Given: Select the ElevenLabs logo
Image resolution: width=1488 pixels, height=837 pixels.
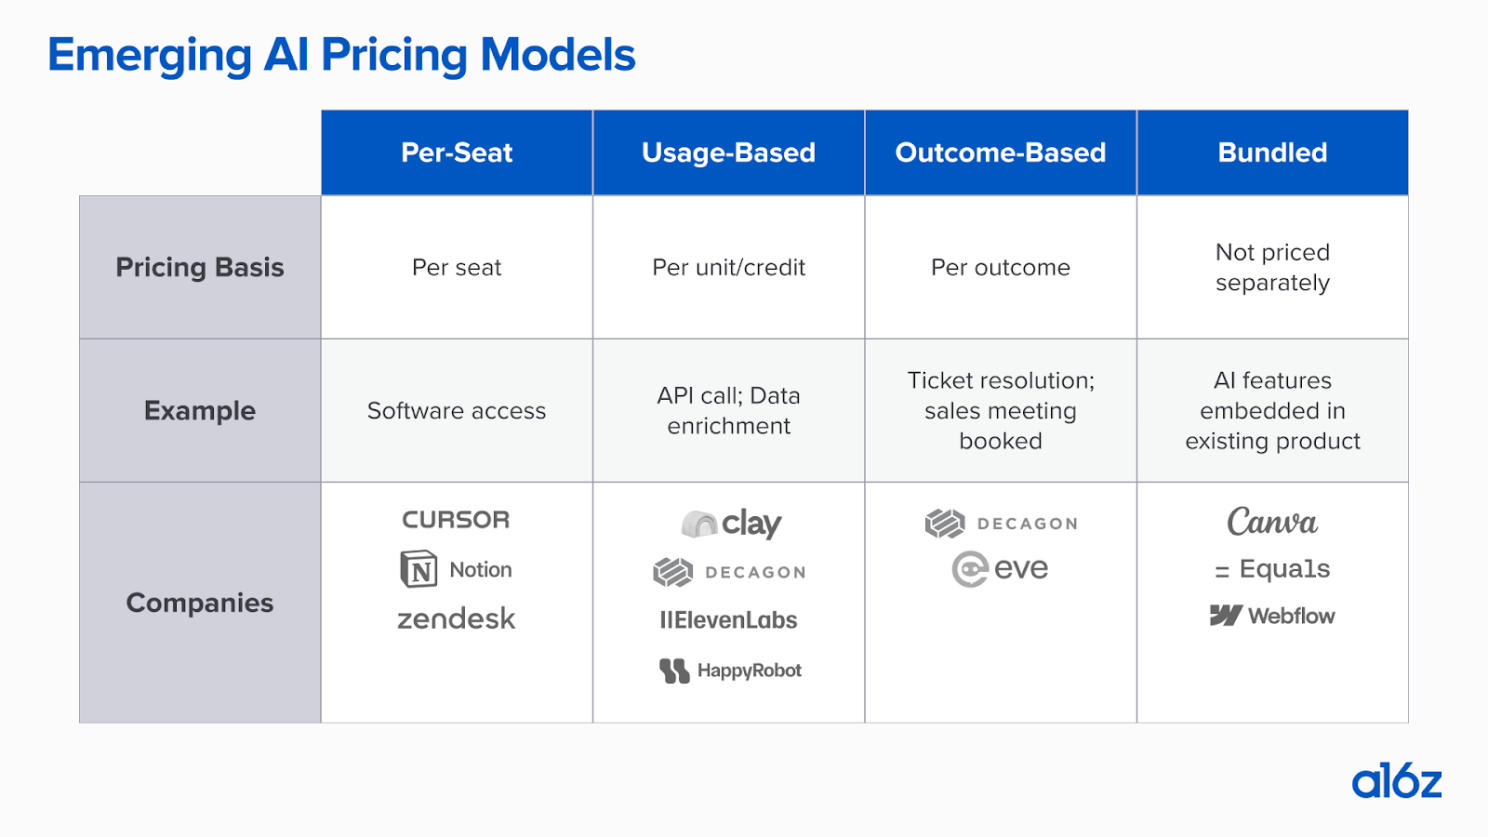Looking at the screenshot, I should pyautogui.click(x=728, y=620).
